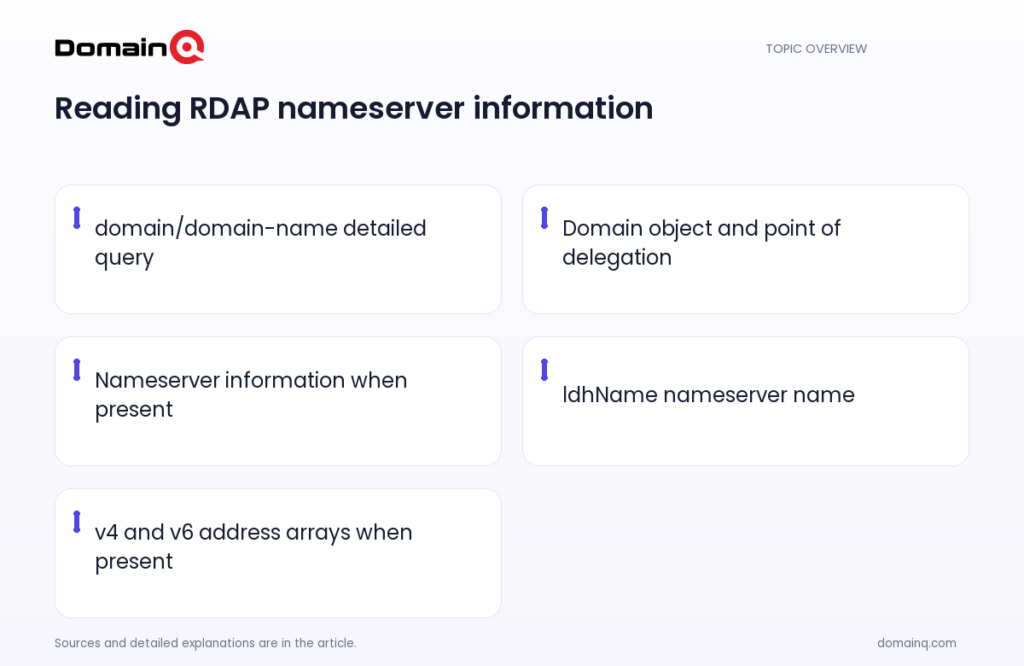Open the domainq.com footer link
The width and height of the screenshot is (1024, 666).
[x=916, y=643]
